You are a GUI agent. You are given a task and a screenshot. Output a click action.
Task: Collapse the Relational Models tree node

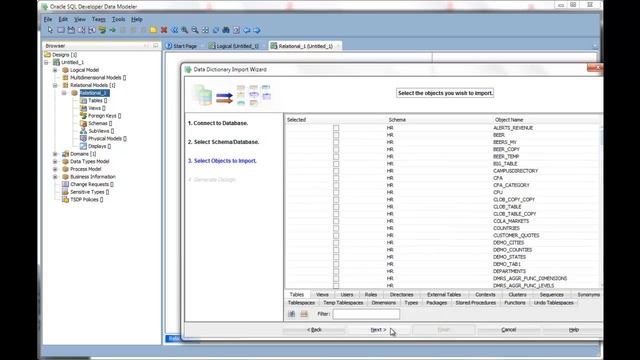point(55,85)
